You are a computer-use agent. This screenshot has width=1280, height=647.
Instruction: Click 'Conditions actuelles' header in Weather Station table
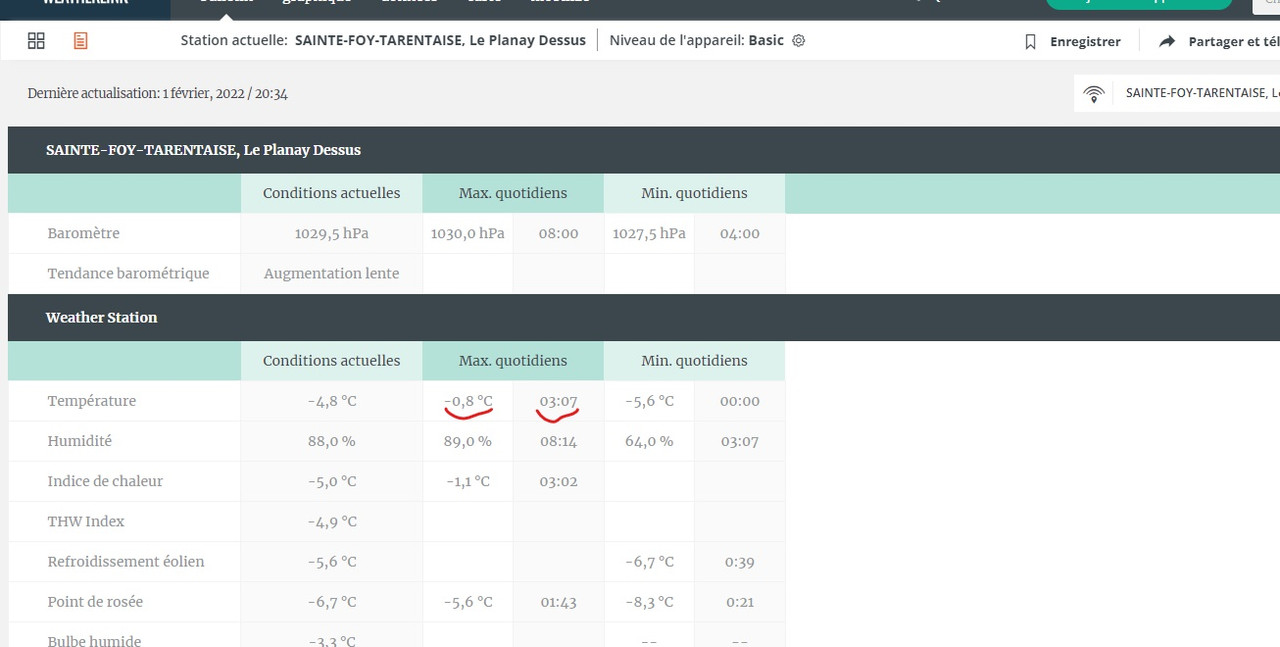click(x=332, y=361)
